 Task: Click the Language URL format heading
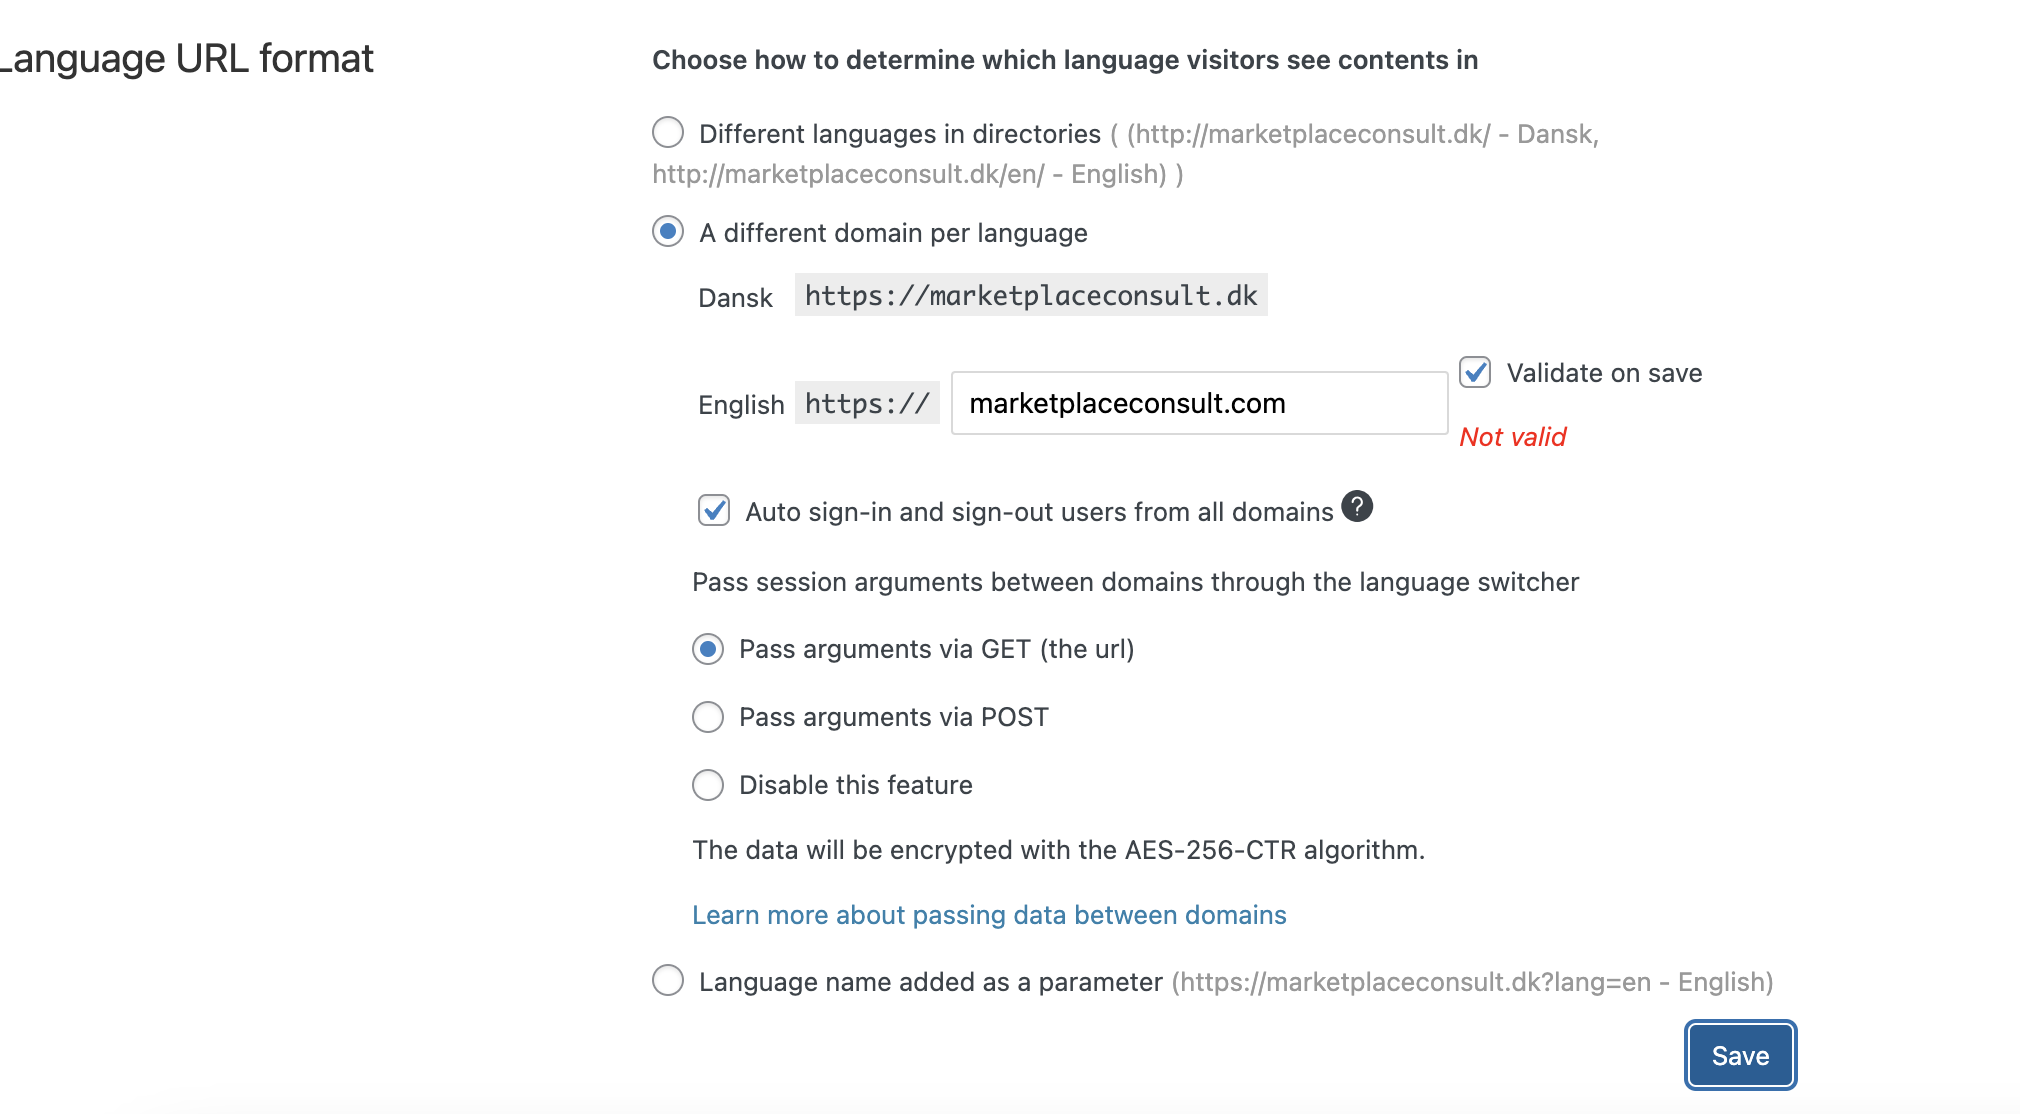click(x=187, y=58)
